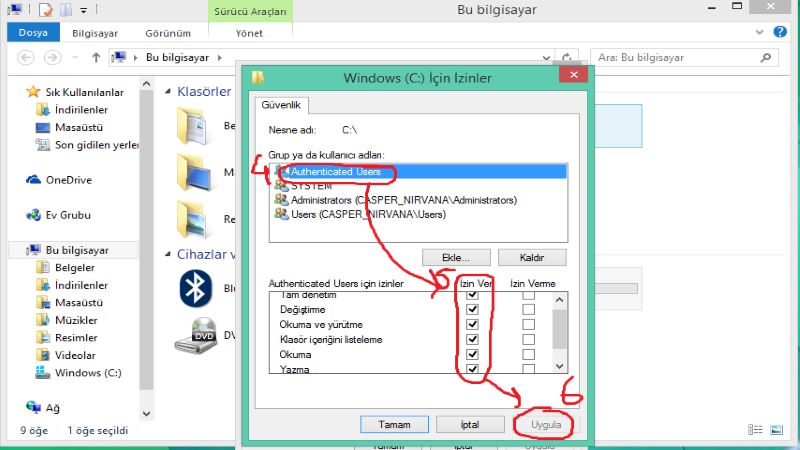Image resolution: width=800 pixels, height=450 pixels.
Task: Open the Bilgisayar ribbon tab
Action: tap(95, 33)
